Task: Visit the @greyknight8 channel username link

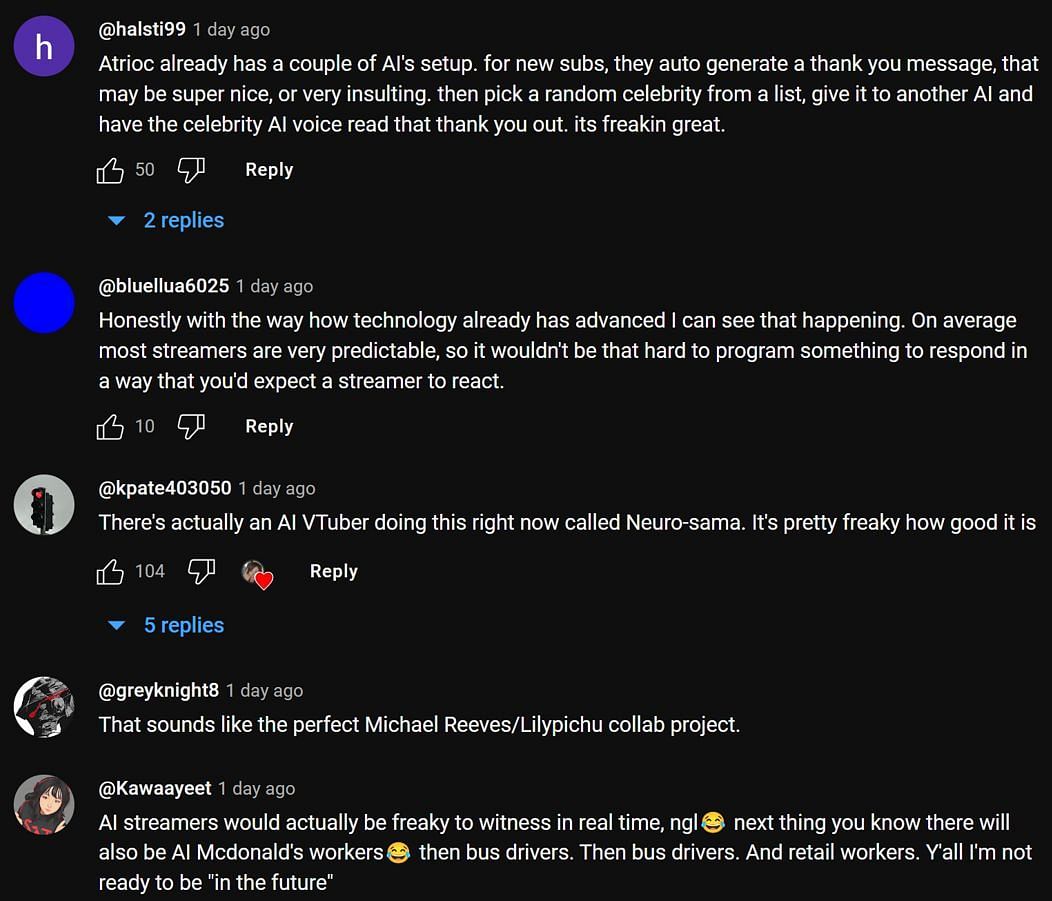Action: pyautogui.click(x=159, y=690)
